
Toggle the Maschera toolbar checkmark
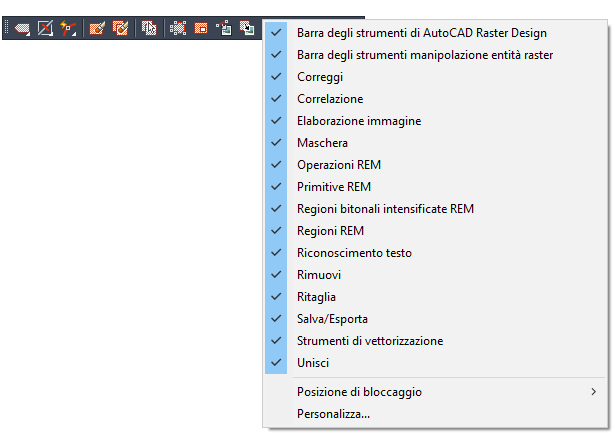click(435, 143)
